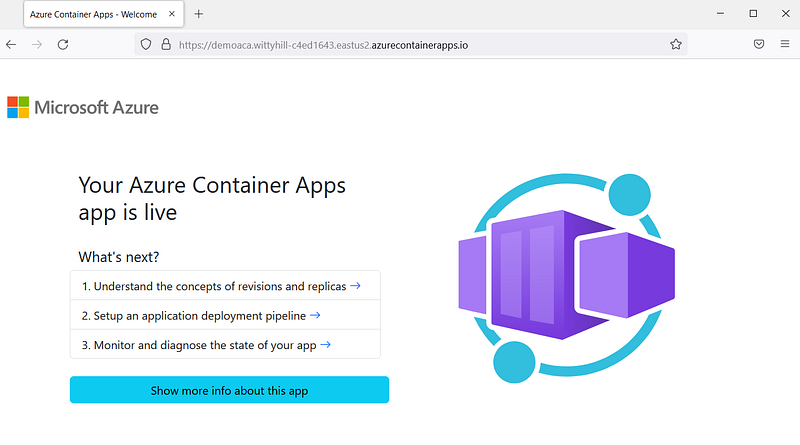Maximize the browser window
The height and width of the screenshot is (445, 800).
pyautogui.click(x=753, y=14)
